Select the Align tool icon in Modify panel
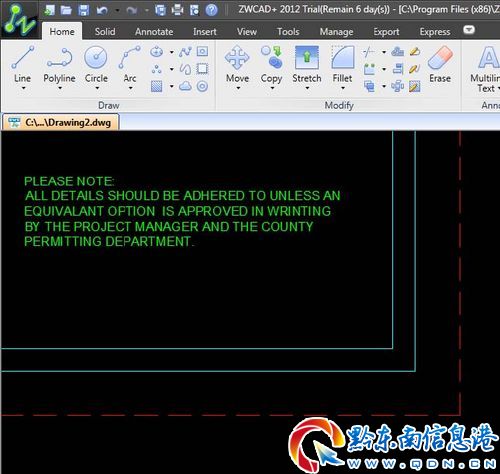Viewport: 500px width, 474px height. point(398,69)
